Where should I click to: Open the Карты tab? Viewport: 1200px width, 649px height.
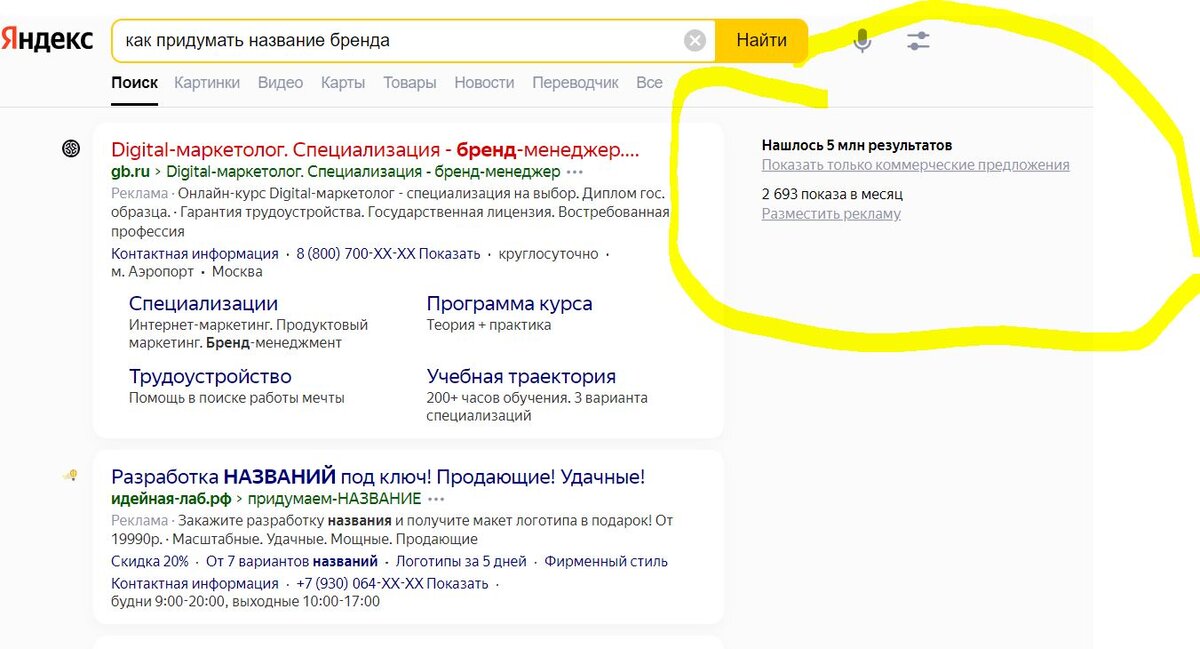tap(343, 83)
